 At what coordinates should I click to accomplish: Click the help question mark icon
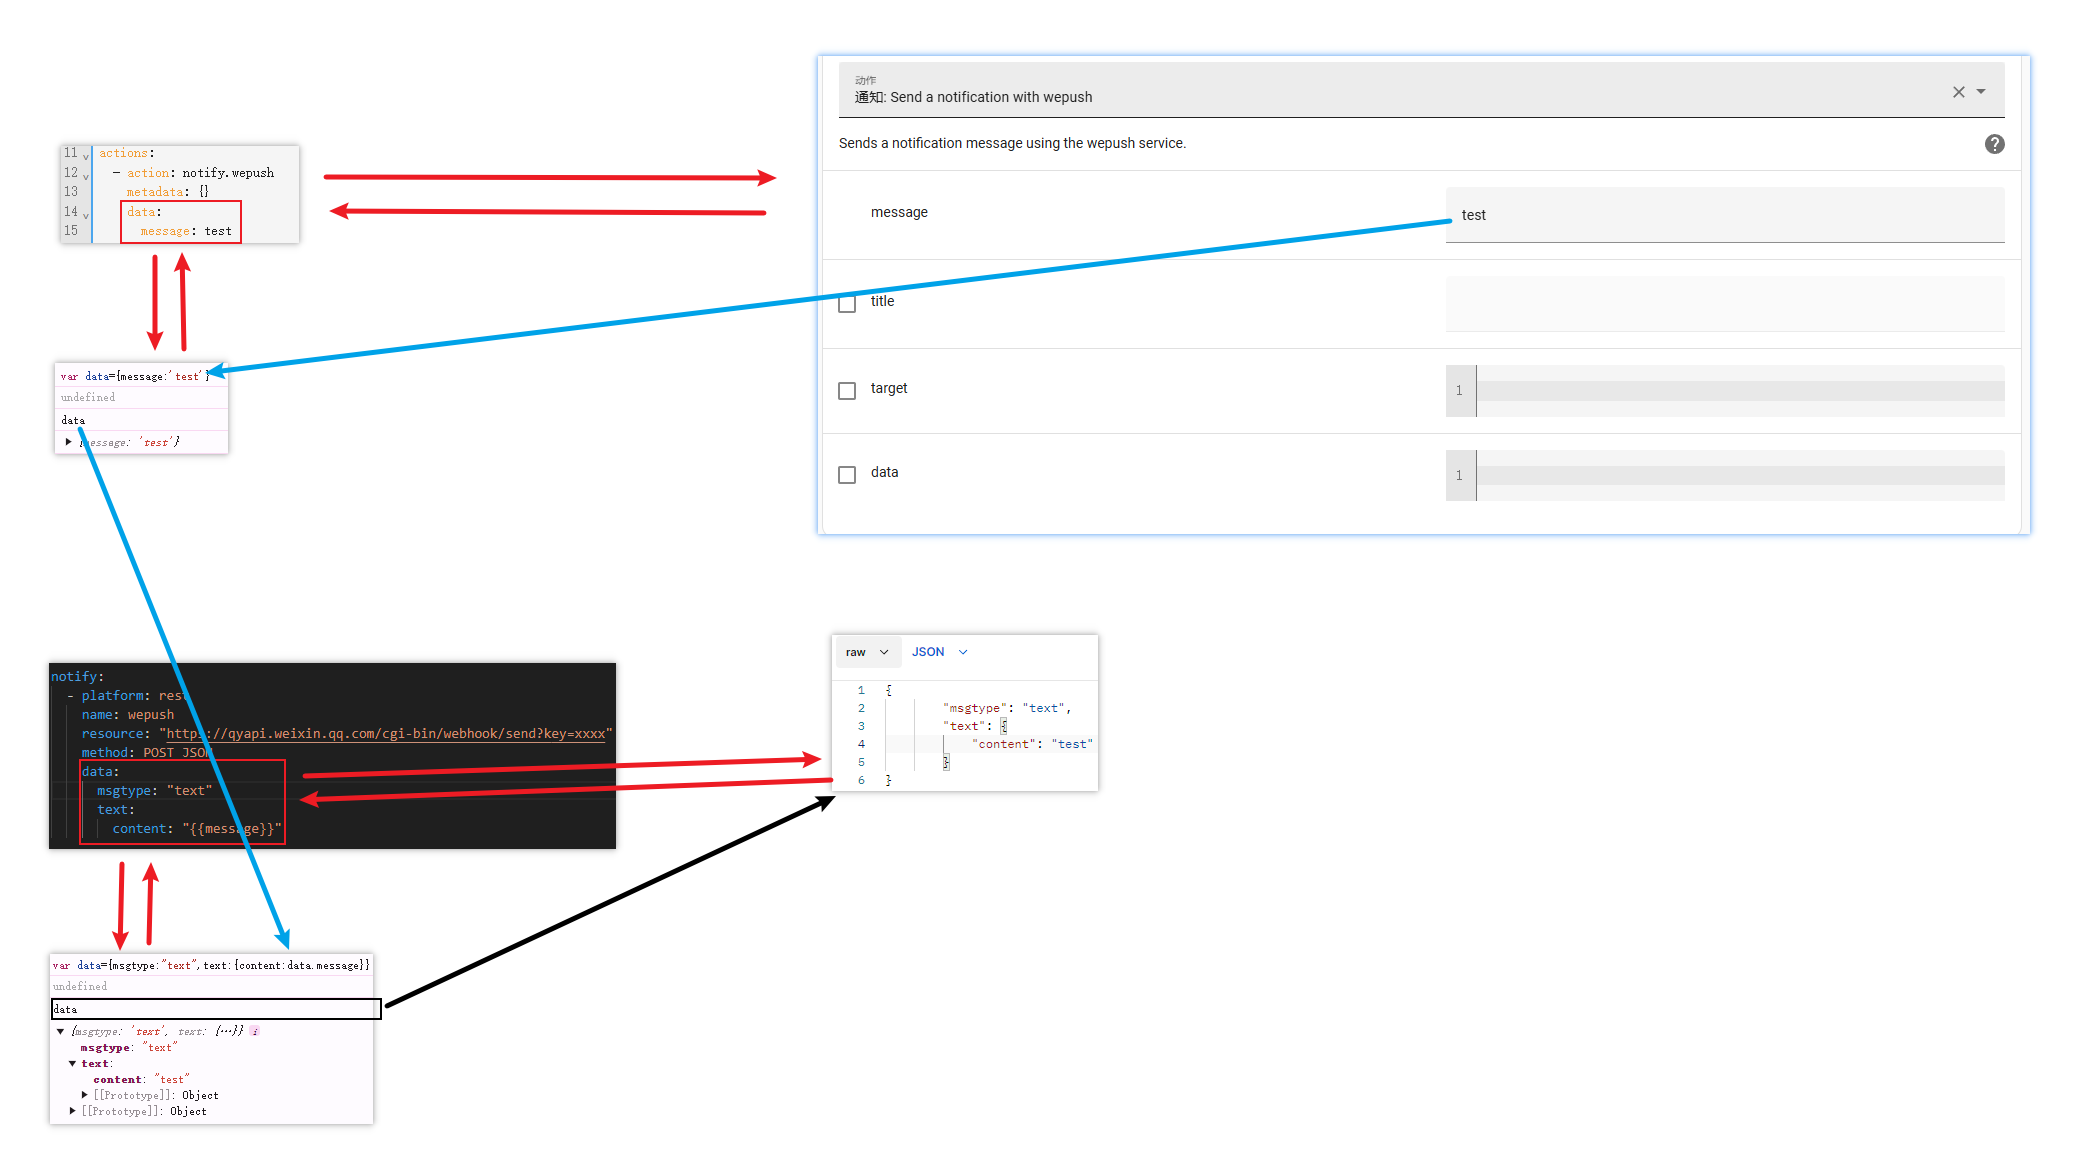1994,144
